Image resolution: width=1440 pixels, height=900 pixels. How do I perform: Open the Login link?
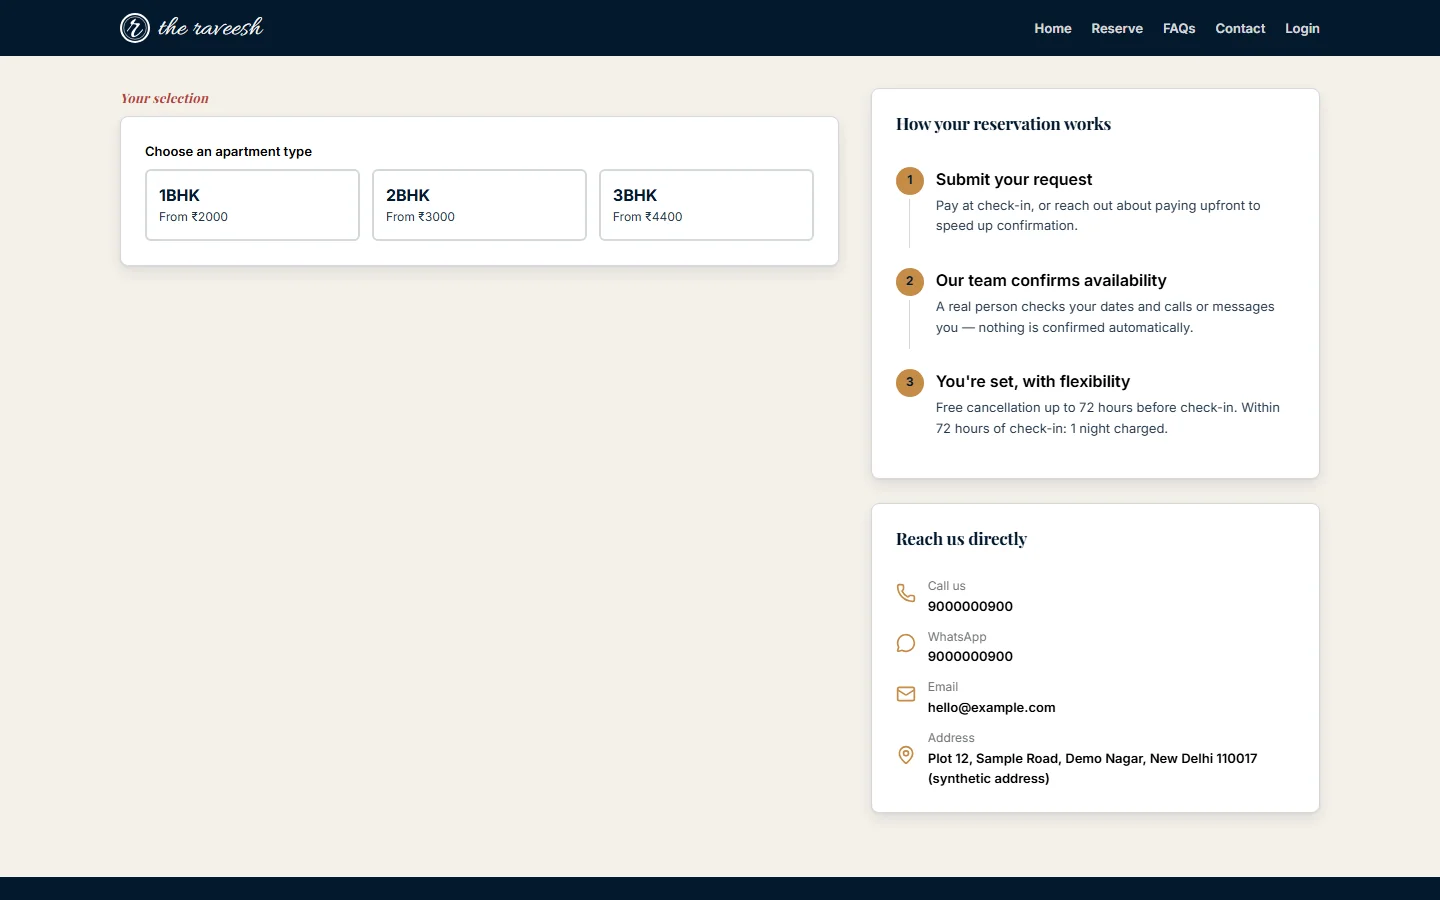1302,28
